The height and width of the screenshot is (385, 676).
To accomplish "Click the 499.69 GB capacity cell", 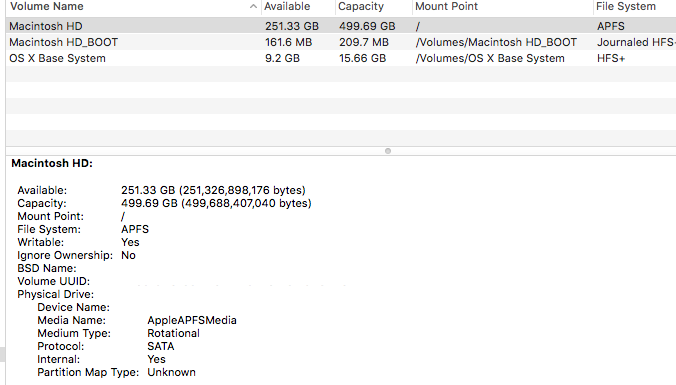I will tap(367, 26).
